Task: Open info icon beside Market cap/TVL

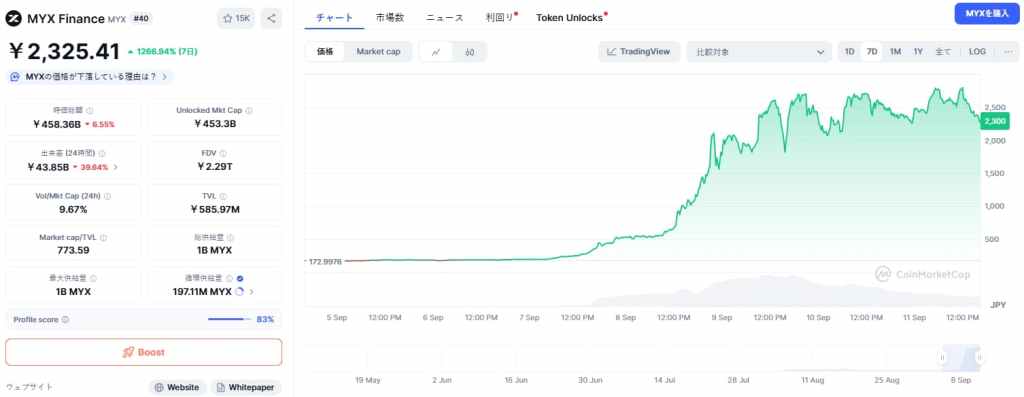Action: coord(103,238)
